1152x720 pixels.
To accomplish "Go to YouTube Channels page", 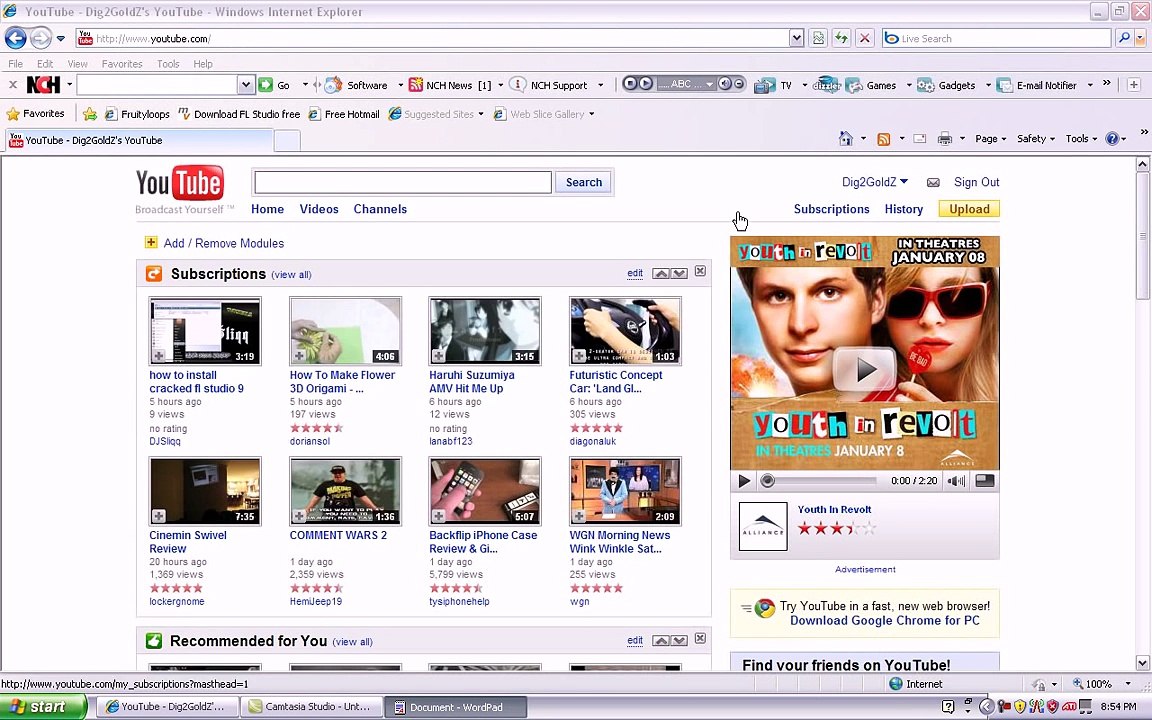I will 380,209.
